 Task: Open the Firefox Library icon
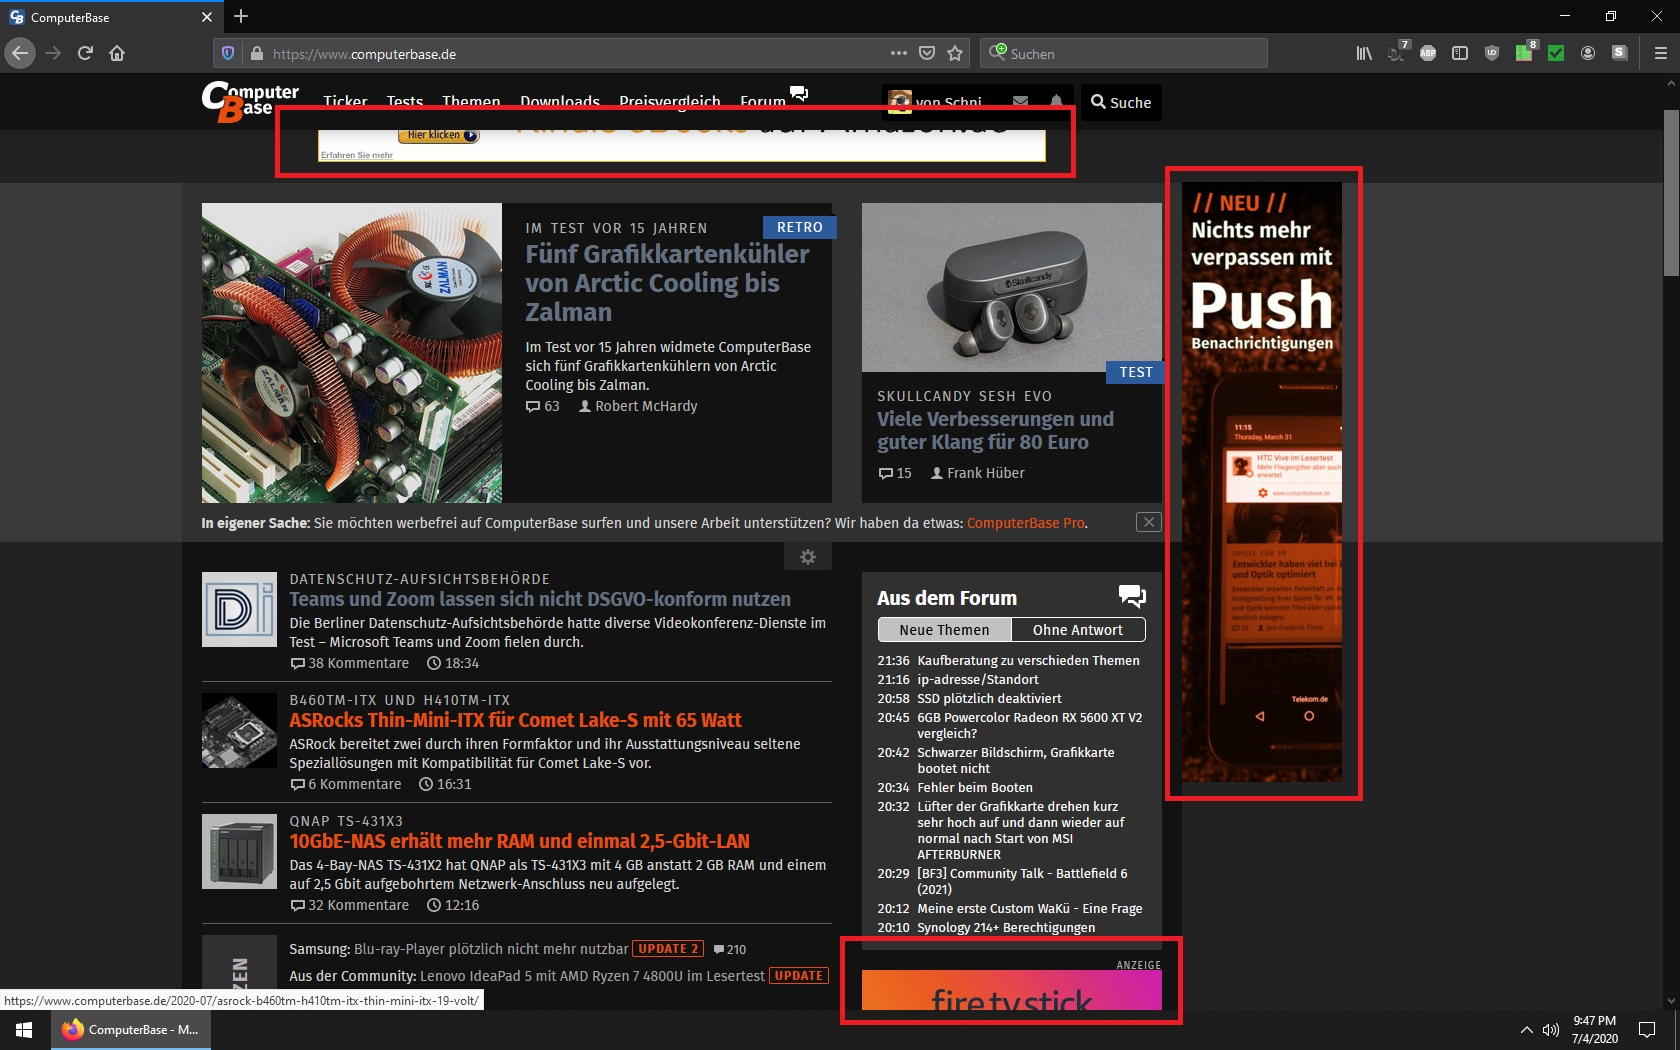coord(1364,53)
